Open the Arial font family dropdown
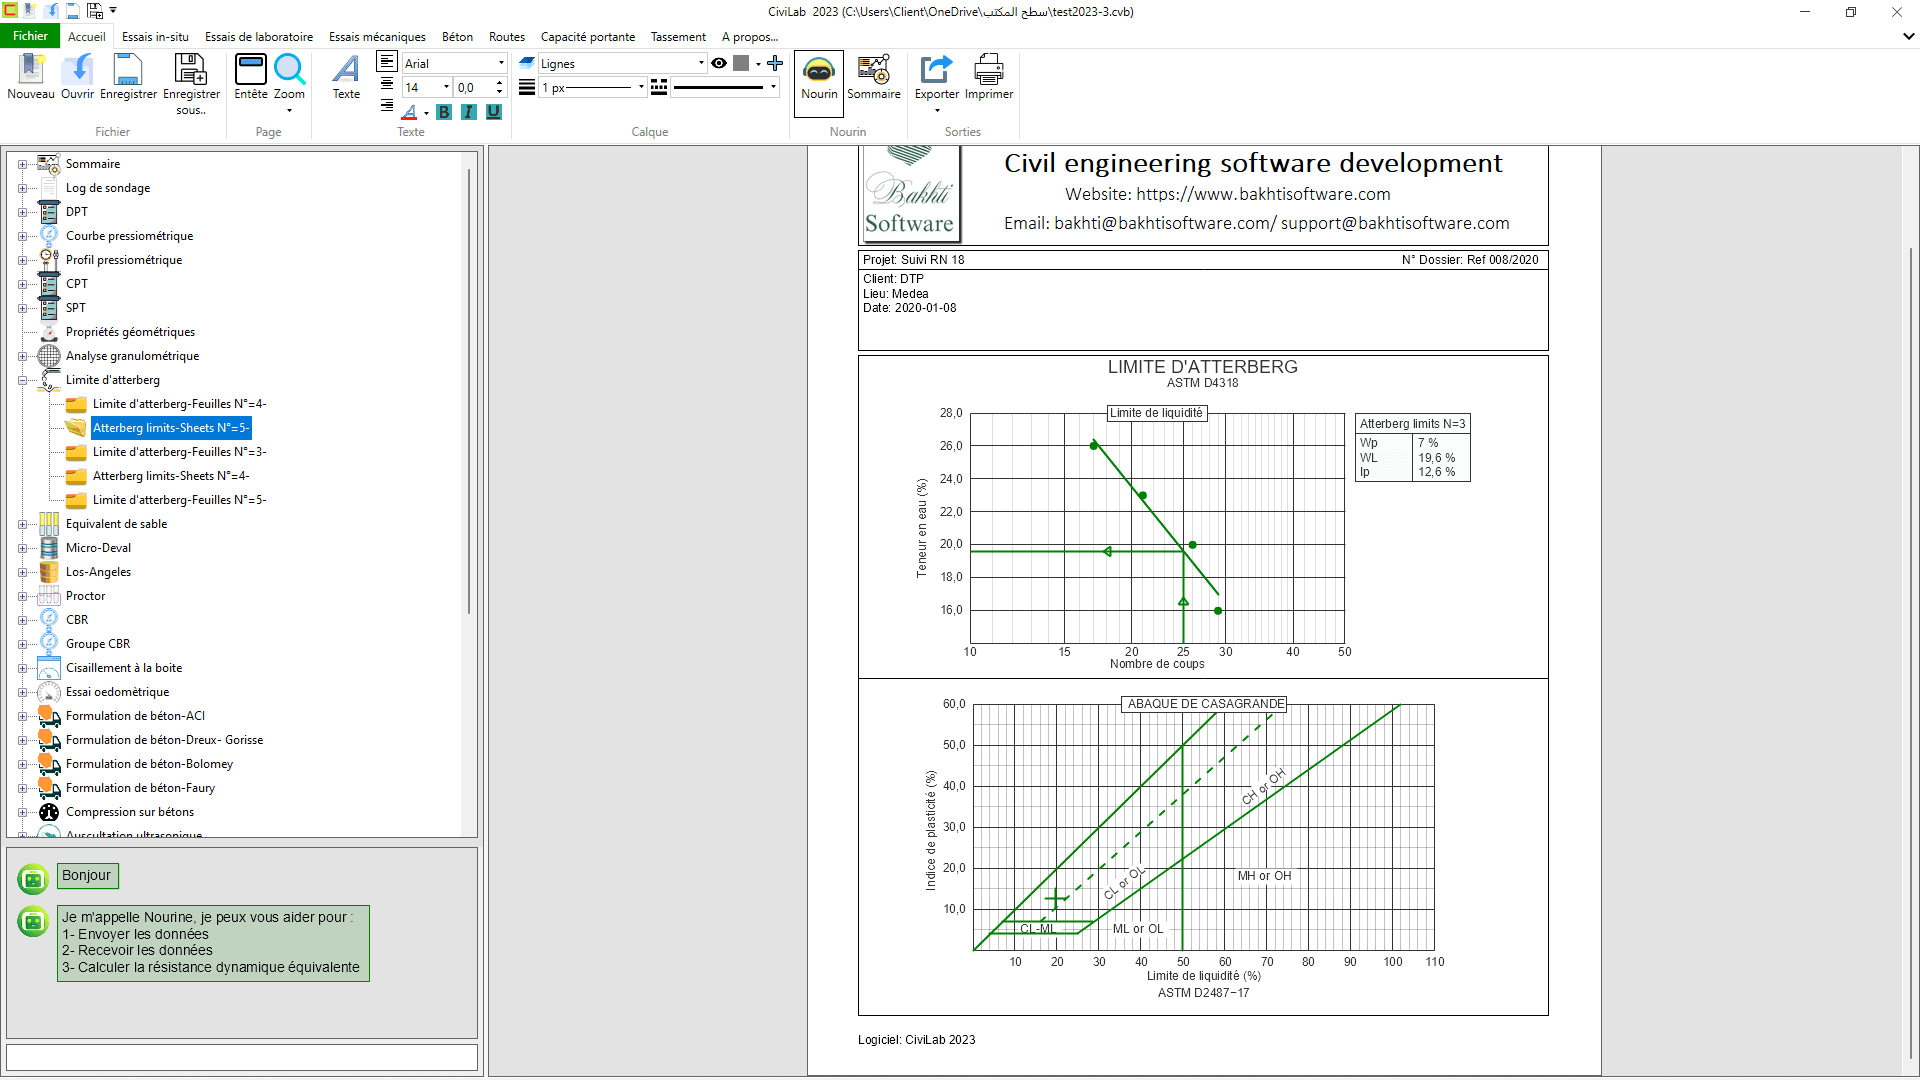Image resolution: width=1920 pixels, height=1080 pixels. coord(501,63)
